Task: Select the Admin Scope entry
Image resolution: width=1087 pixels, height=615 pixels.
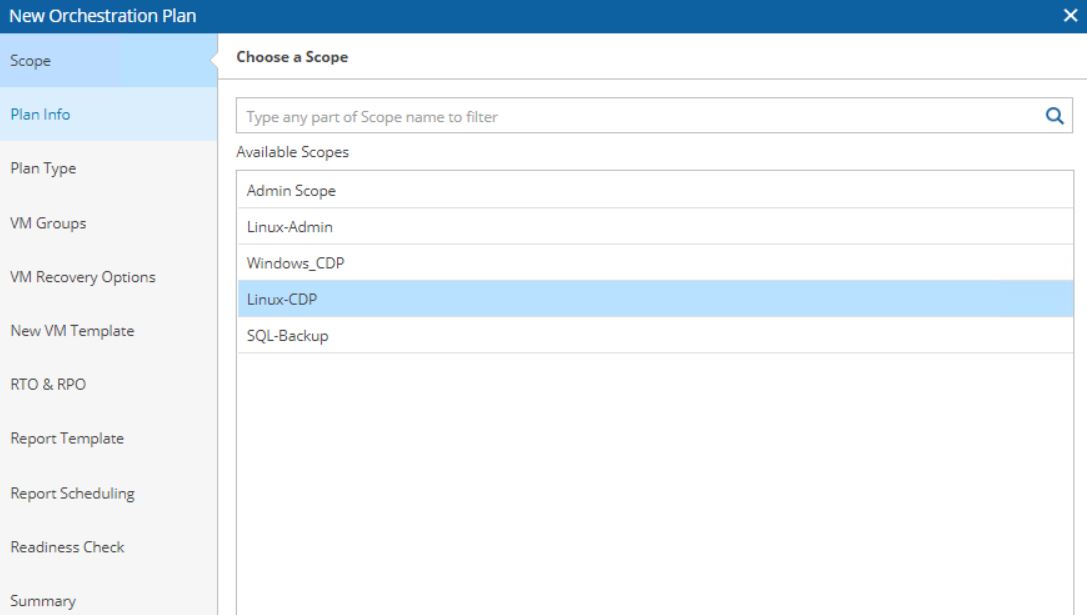Action: coord(655,190)
